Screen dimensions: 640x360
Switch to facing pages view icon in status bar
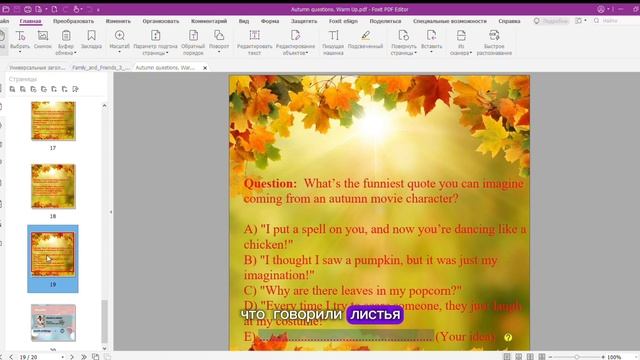pyautogui.click(x=530, y=357)
